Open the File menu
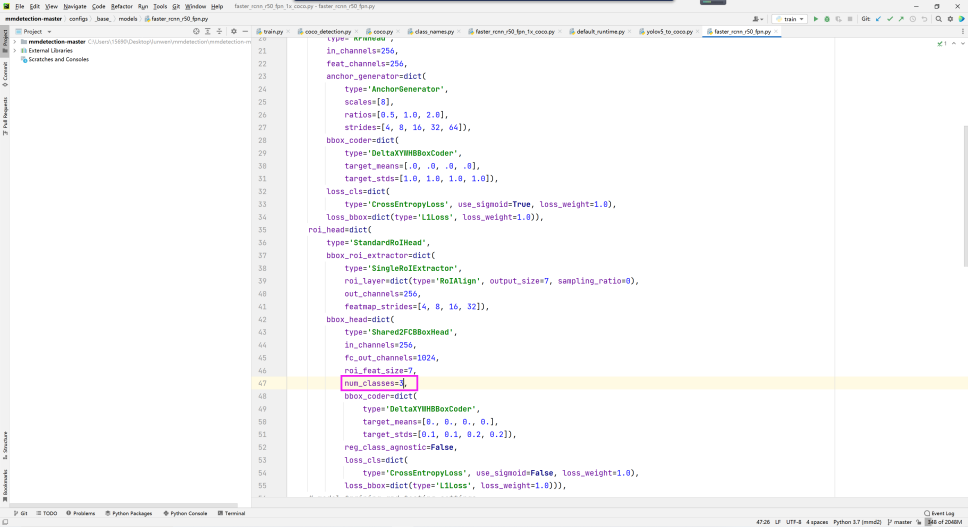 pyautogui.click(x=19, y=6)
